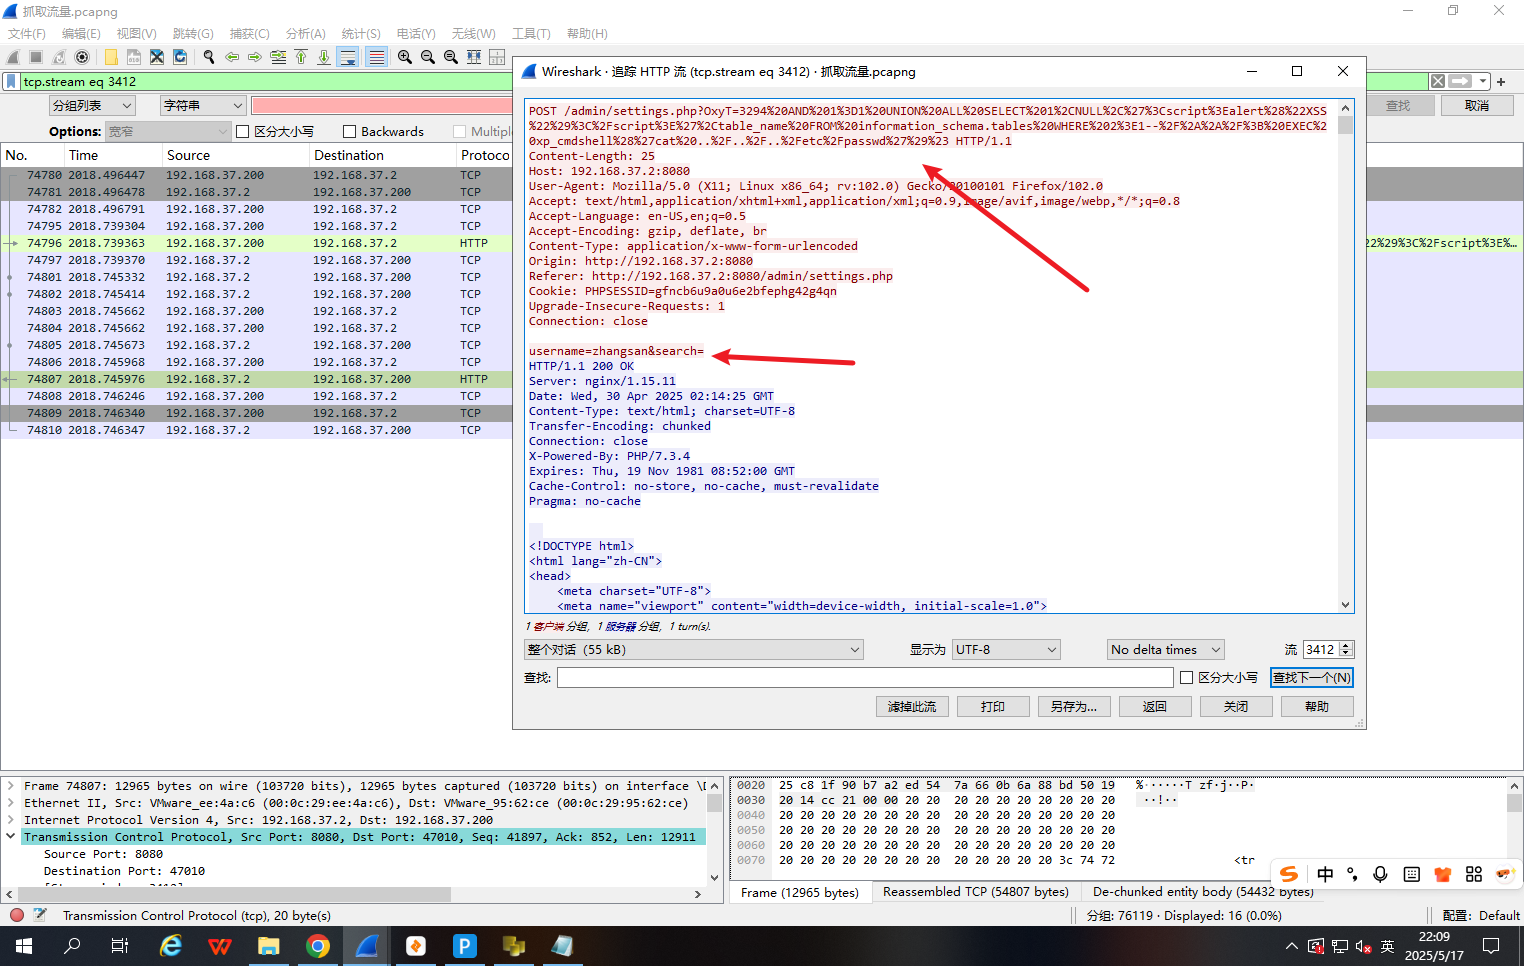The height and width of the screenshot is (966, 1524).
Task: Open the Windows Start menu
Action: click(x=24, y=946)
